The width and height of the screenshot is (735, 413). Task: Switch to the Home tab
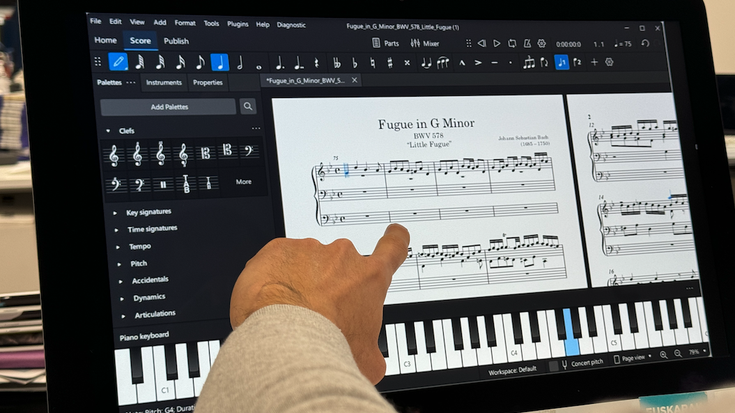(105, 40)
